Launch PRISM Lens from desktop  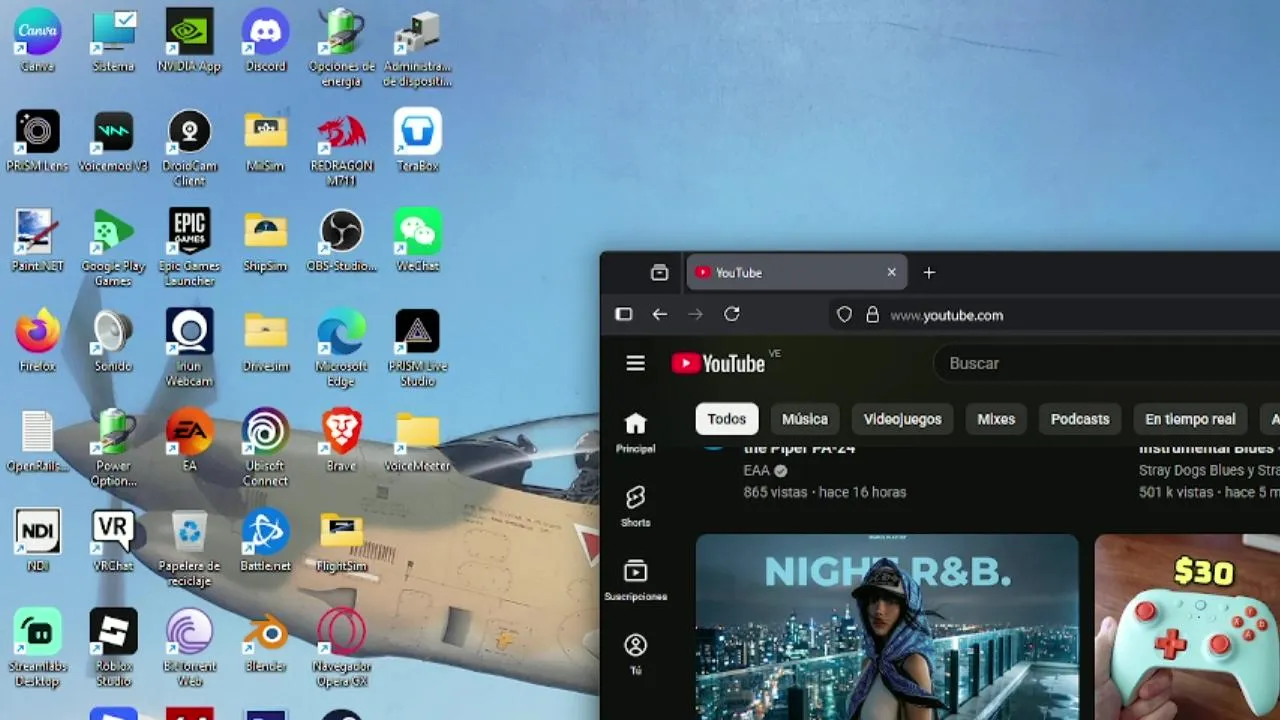[x=38, y=141]
